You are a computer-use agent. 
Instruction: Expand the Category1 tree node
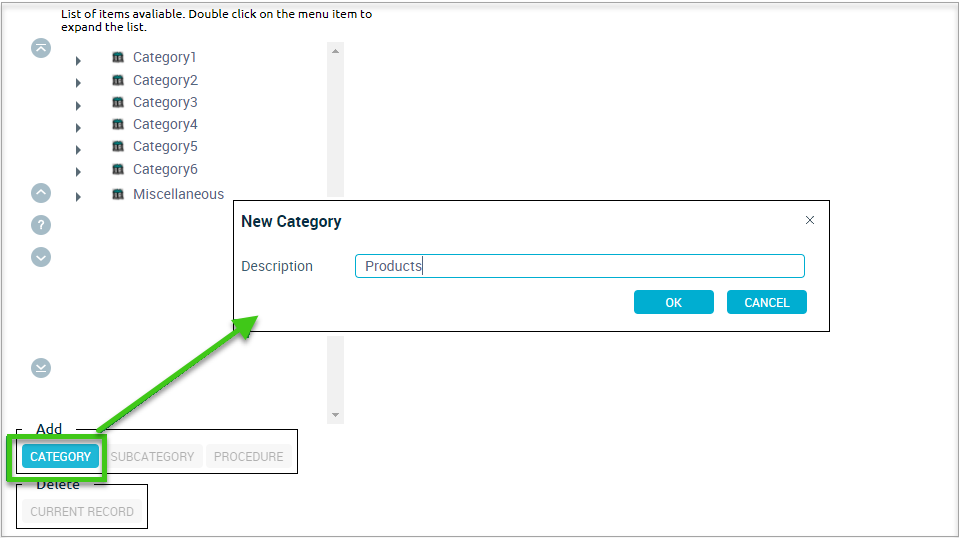click(x=78, y=61)
